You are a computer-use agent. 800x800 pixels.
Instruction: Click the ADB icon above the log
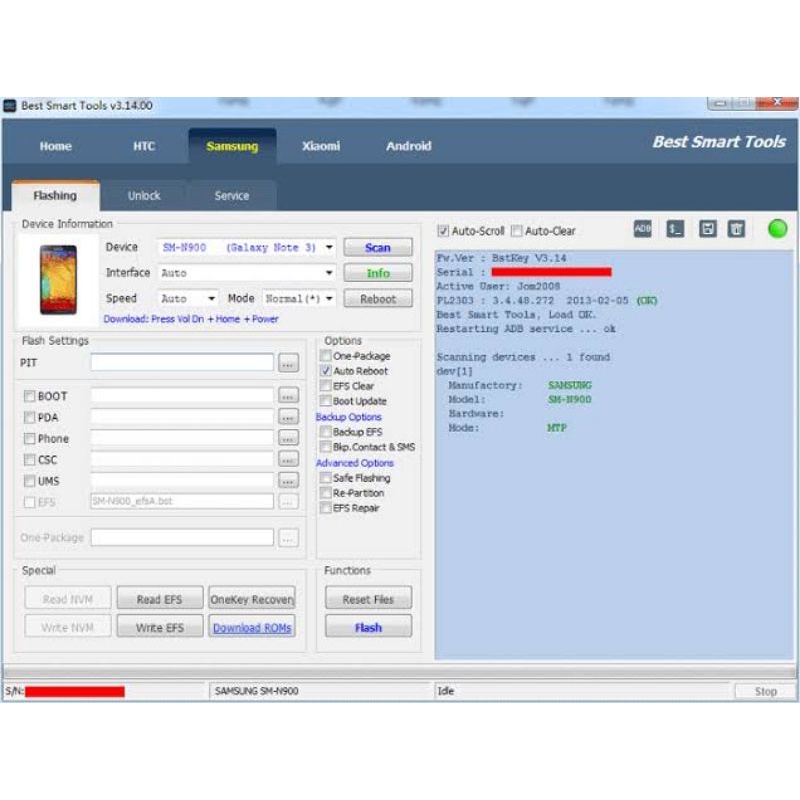(642, 229)
